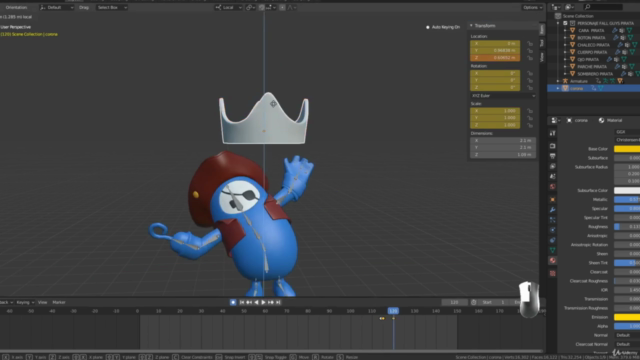The image size is (640, 360).
Task: Click the search magnifier in the outliner
Action: 588,7
